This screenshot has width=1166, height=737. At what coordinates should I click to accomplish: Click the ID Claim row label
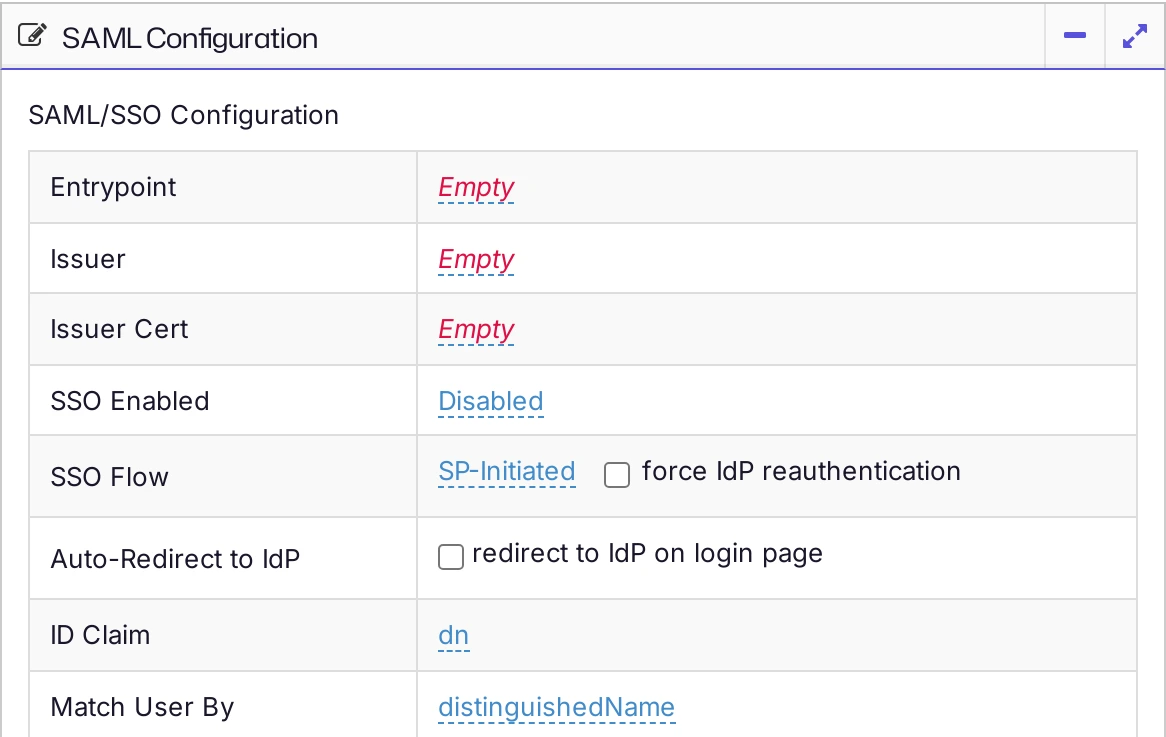point(100,635)
